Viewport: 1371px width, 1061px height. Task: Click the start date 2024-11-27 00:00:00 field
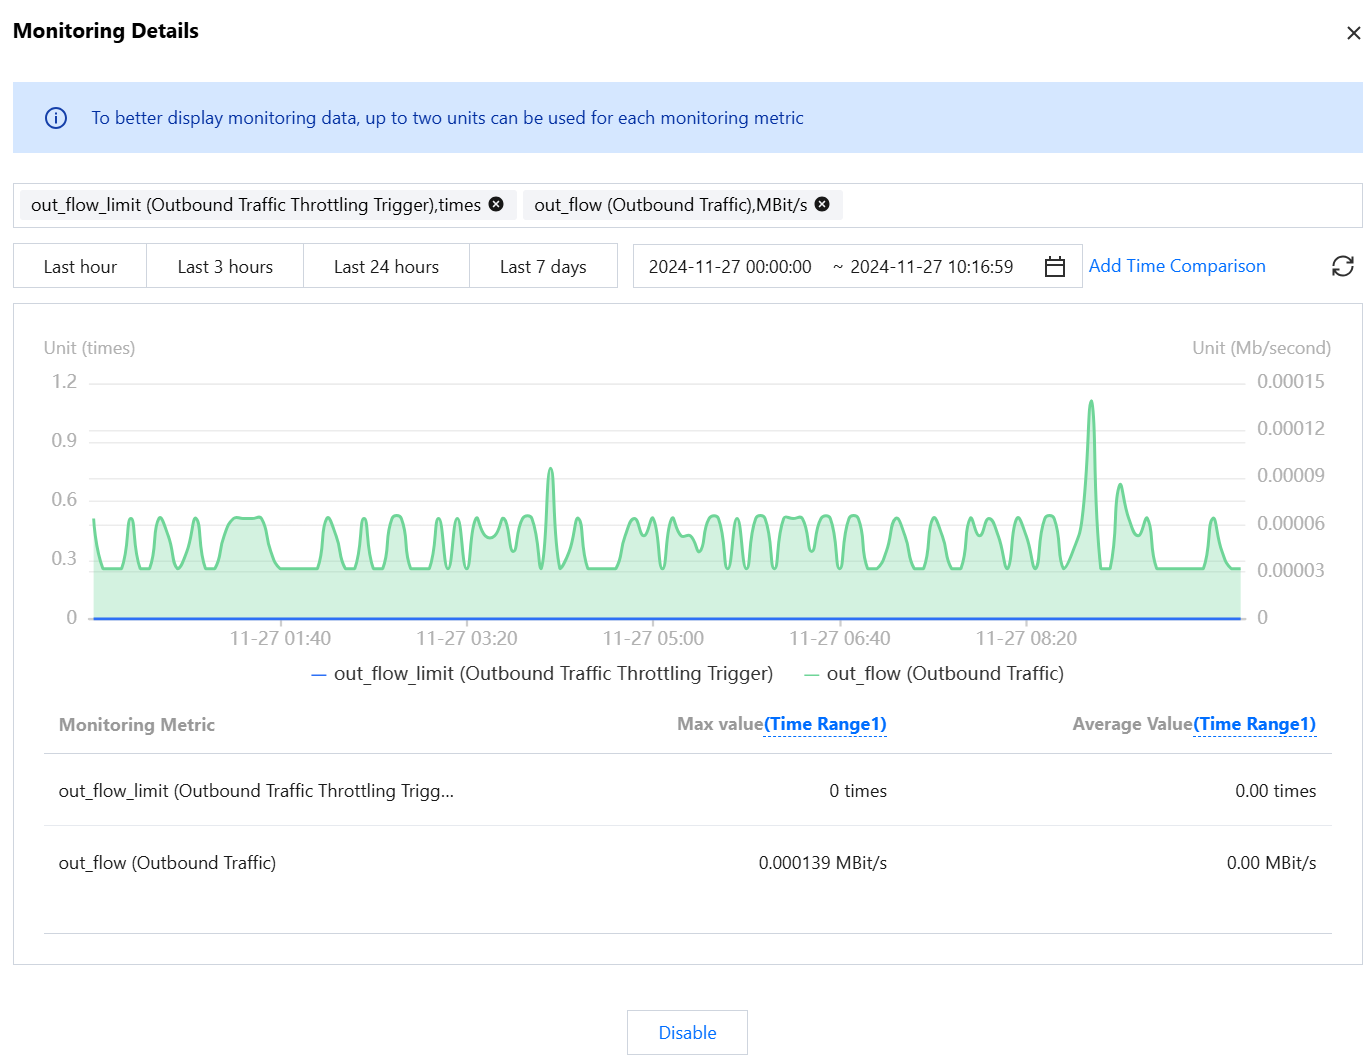tap(730, 267)
